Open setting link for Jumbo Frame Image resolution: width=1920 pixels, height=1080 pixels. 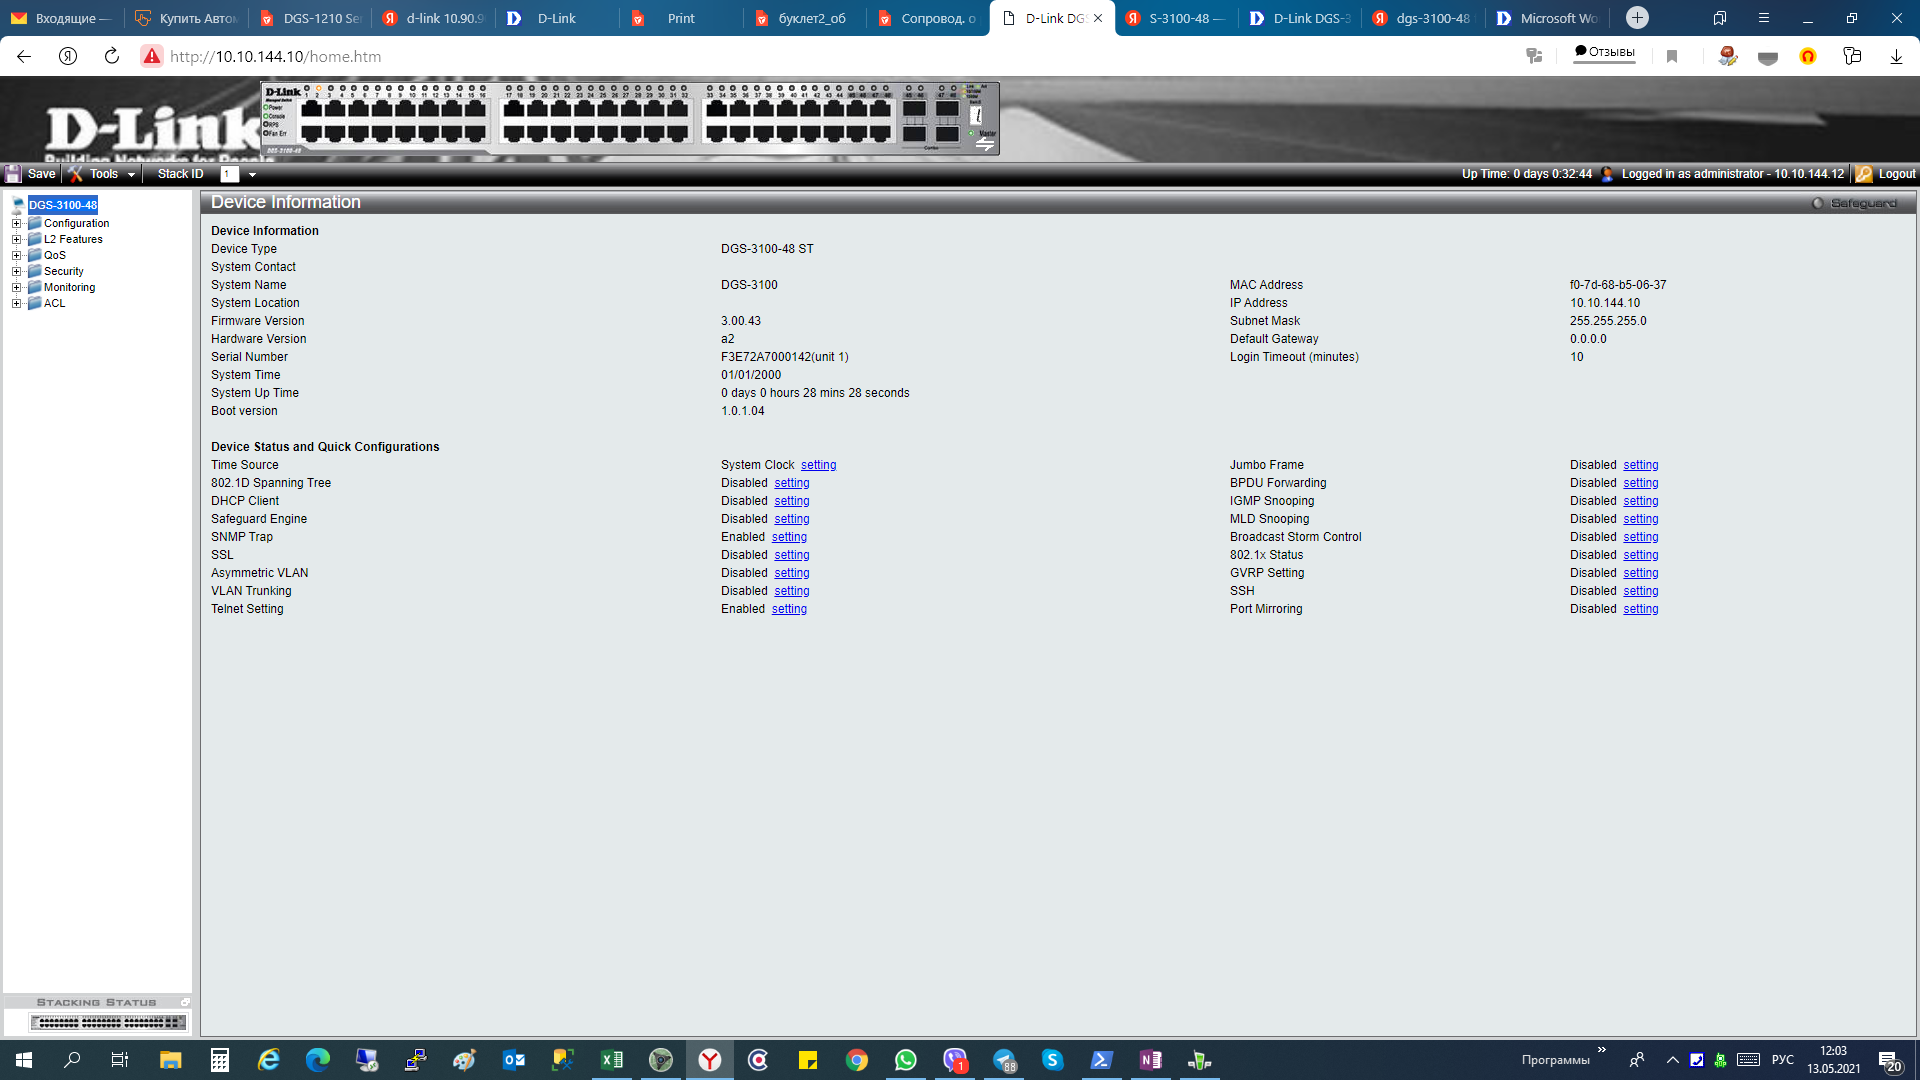[1640, 465]
